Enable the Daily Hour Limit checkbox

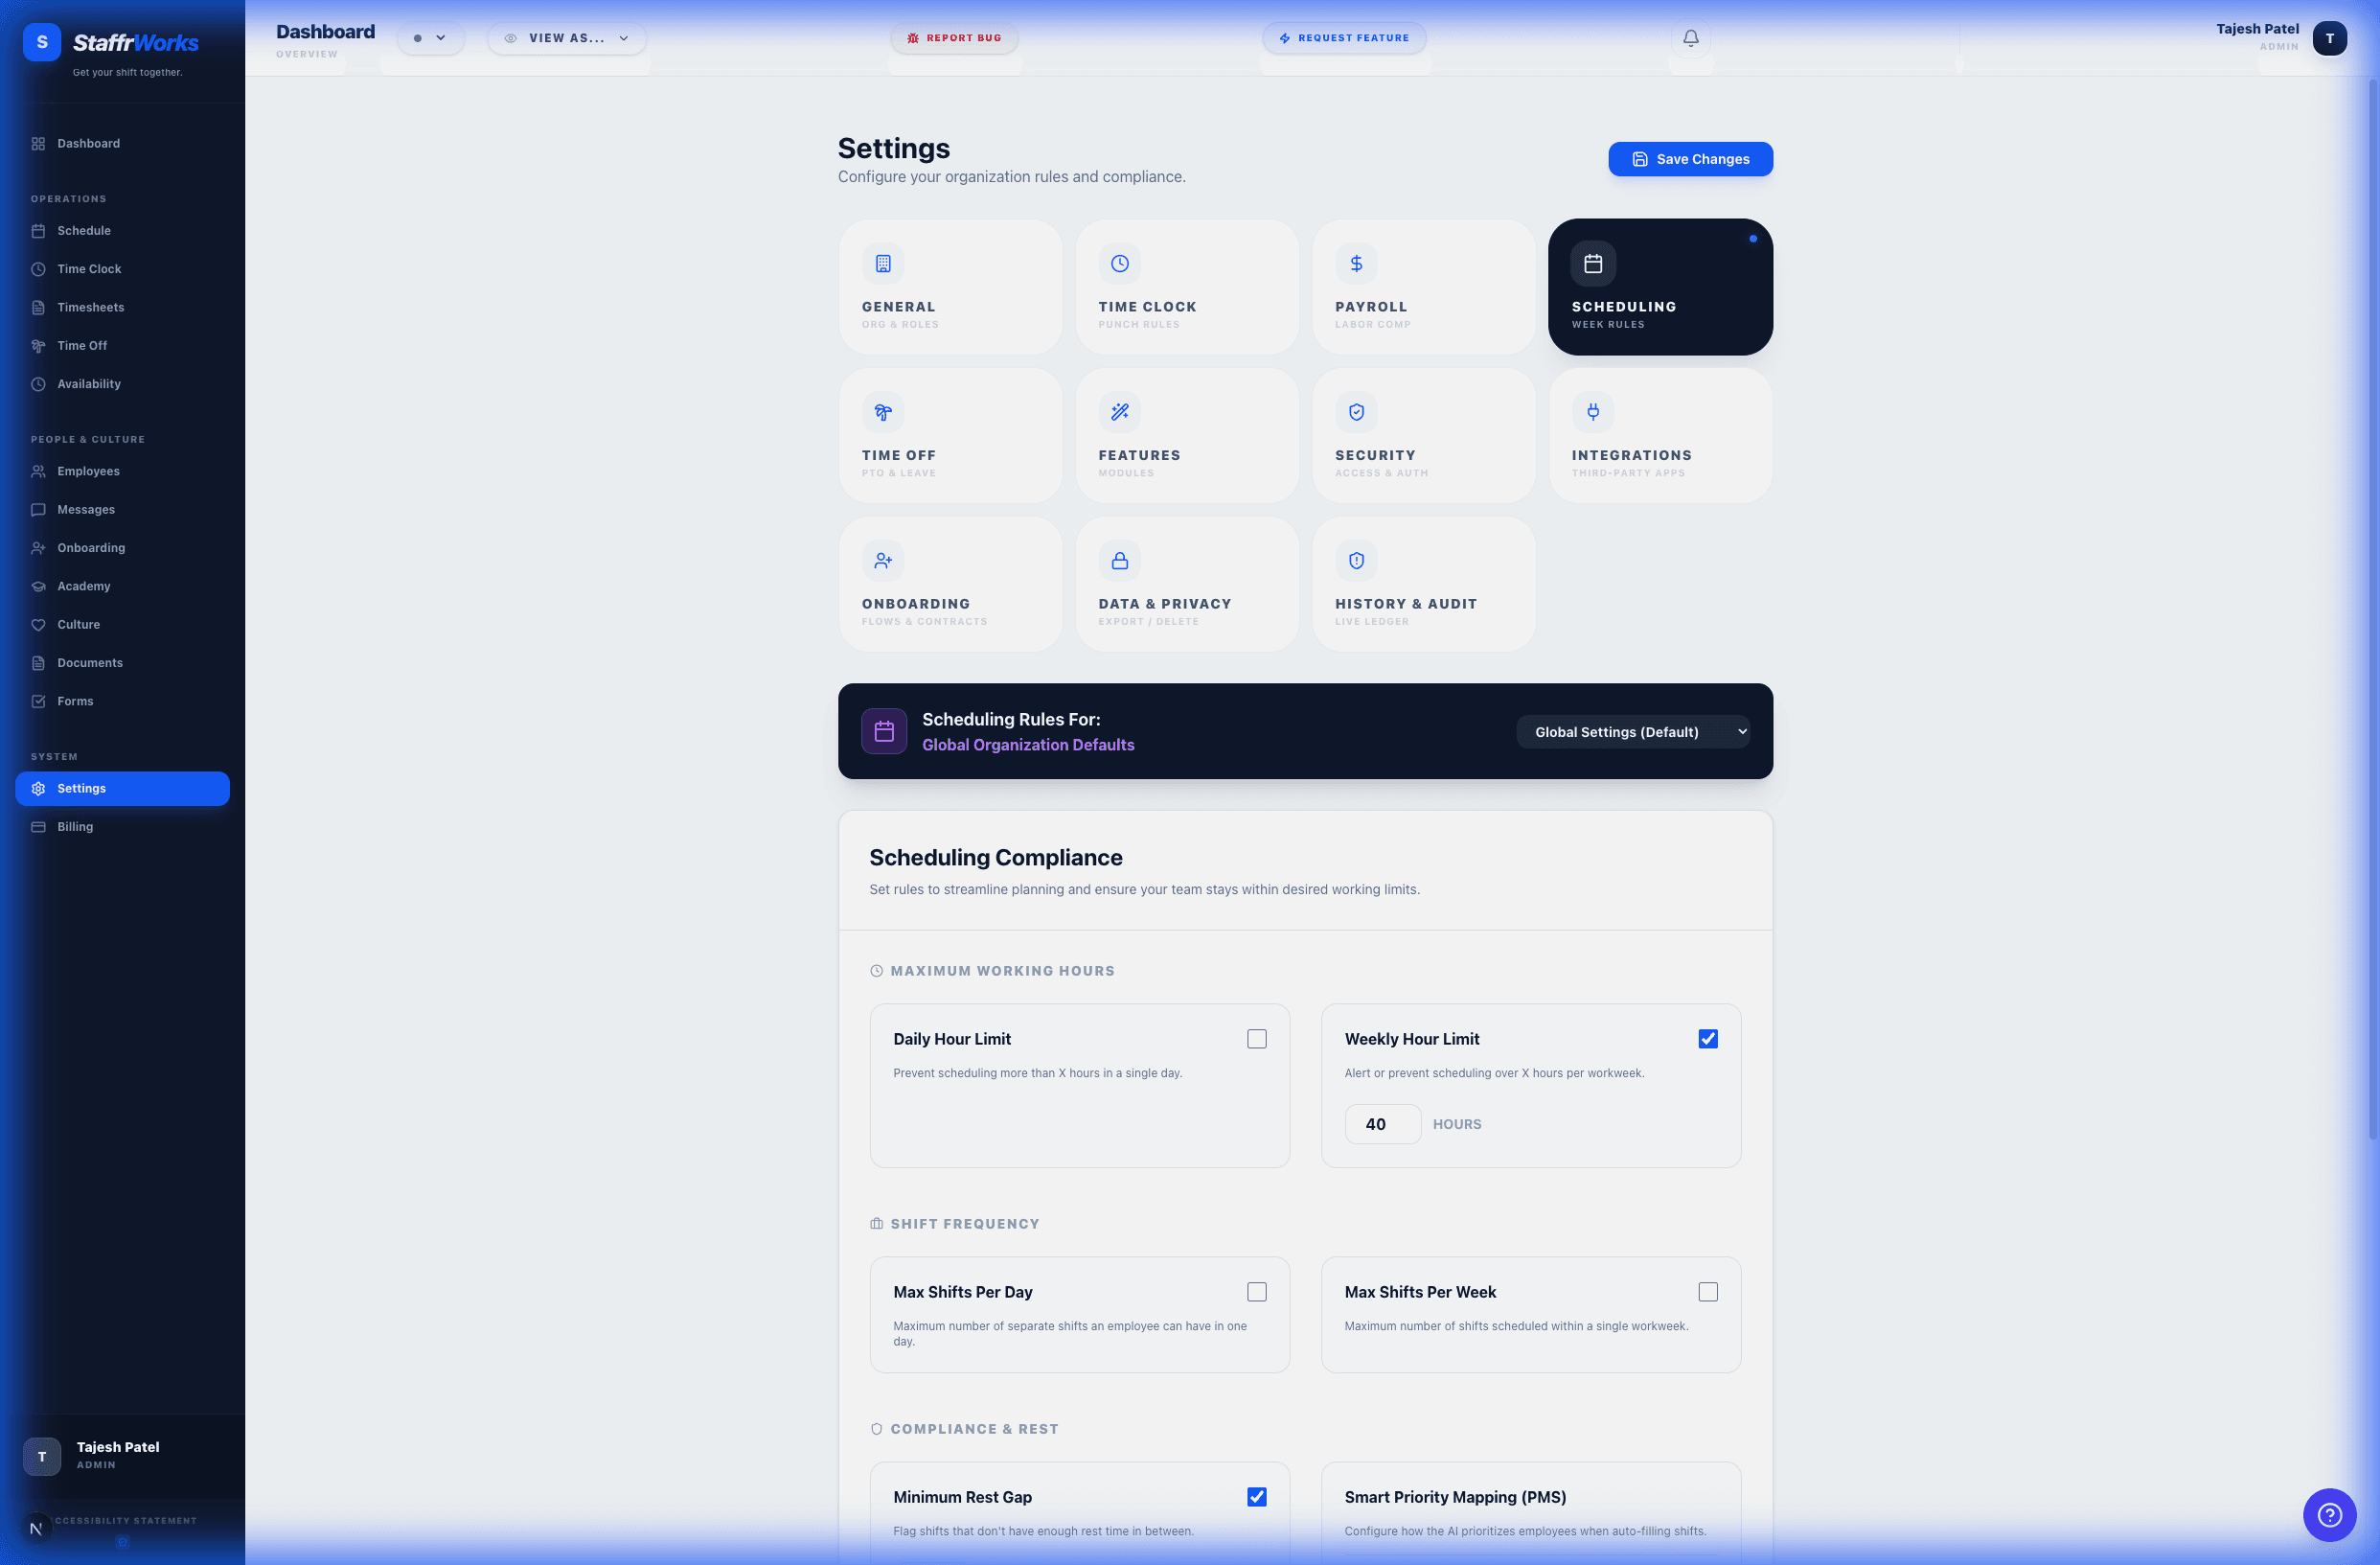click(1257, 1039)
